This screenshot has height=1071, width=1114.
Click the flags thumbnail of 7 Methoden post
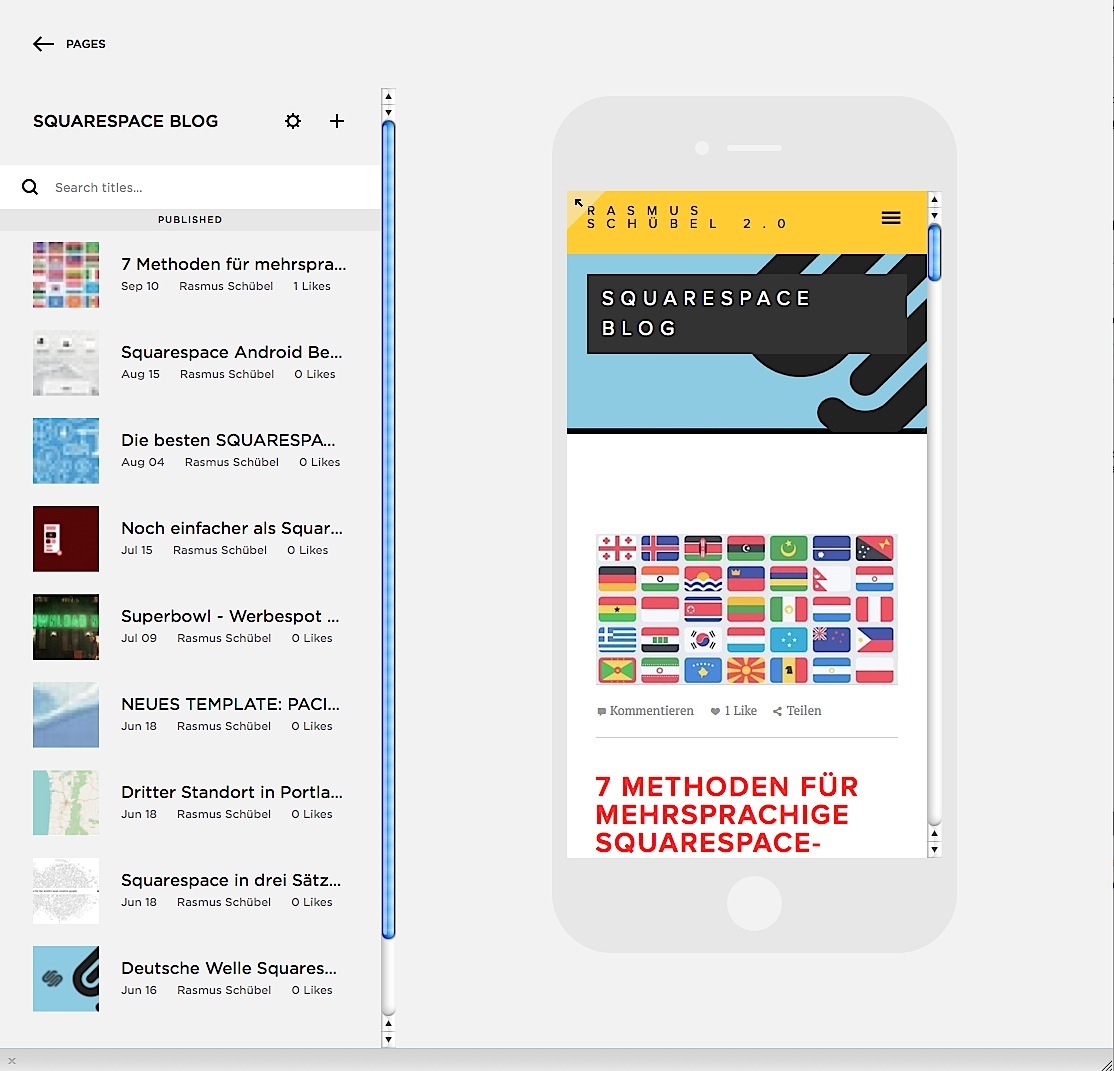[66, 274]
